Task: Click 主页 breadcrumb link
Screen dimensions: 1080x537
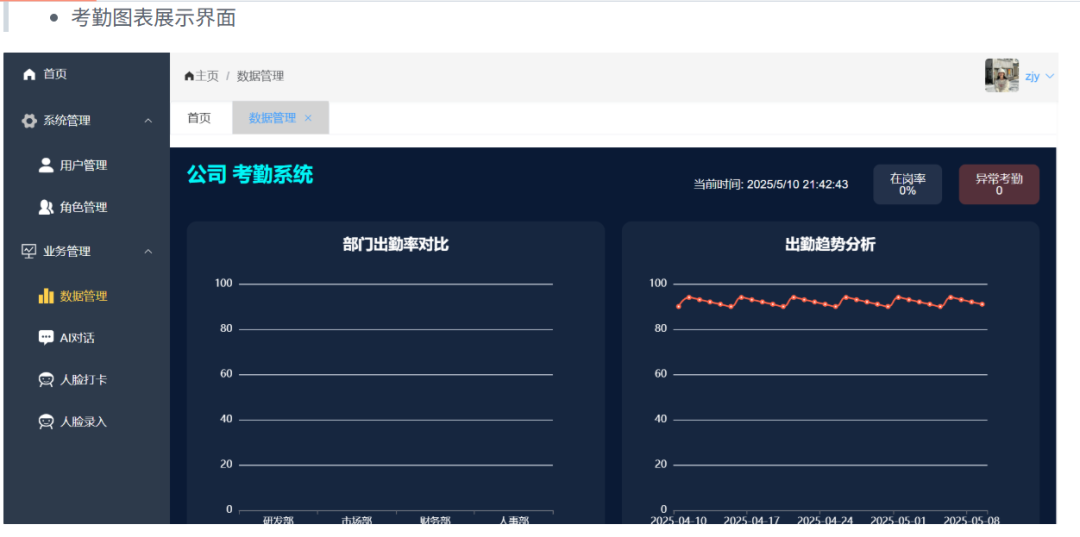Action: click(207, 76)
